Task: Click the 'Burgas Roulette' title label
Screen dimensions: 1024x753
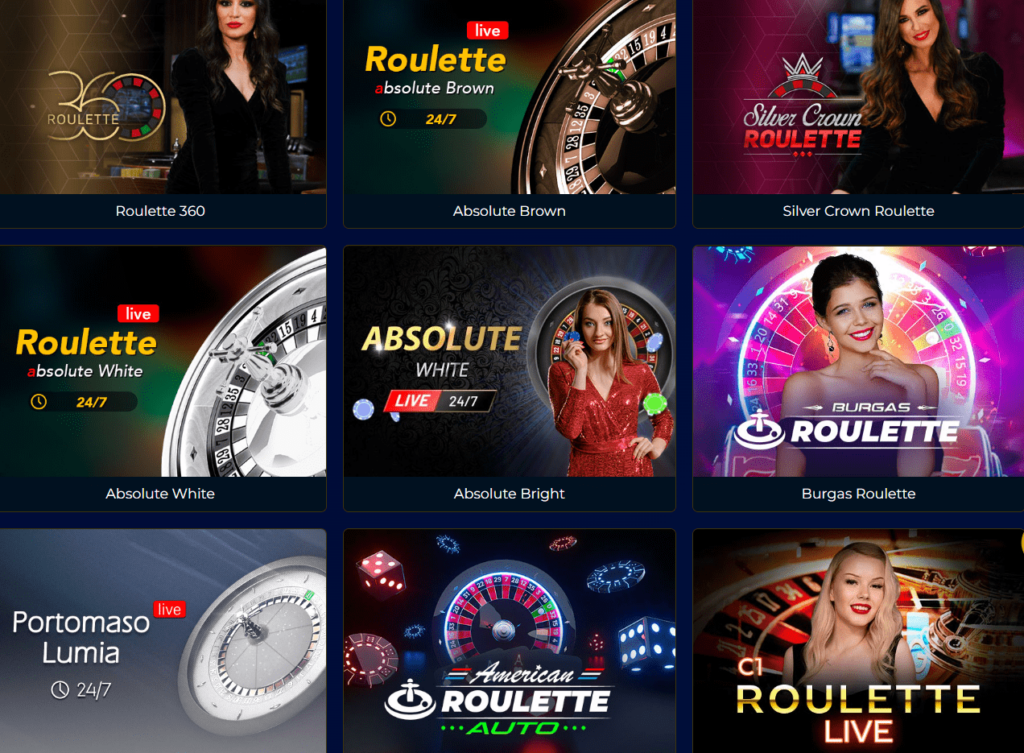Action: click(858, 494)
